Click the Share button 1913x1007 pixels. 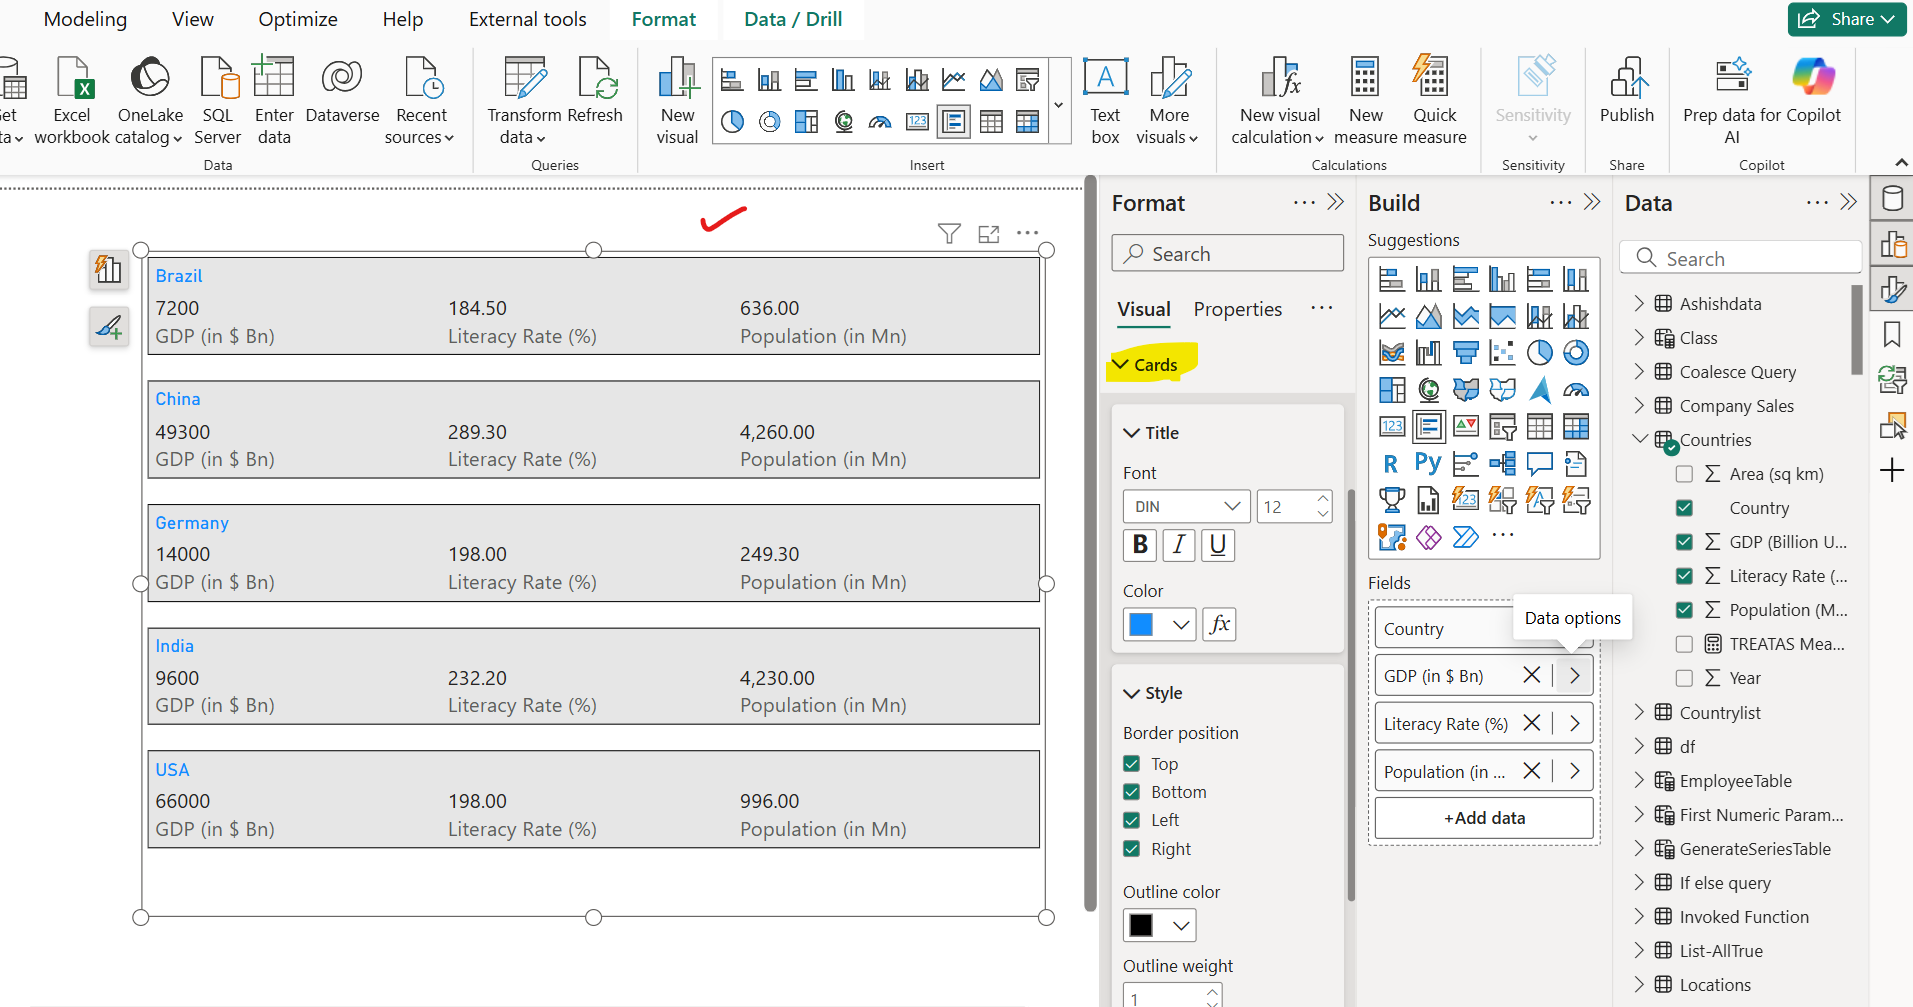(1846, 19)
